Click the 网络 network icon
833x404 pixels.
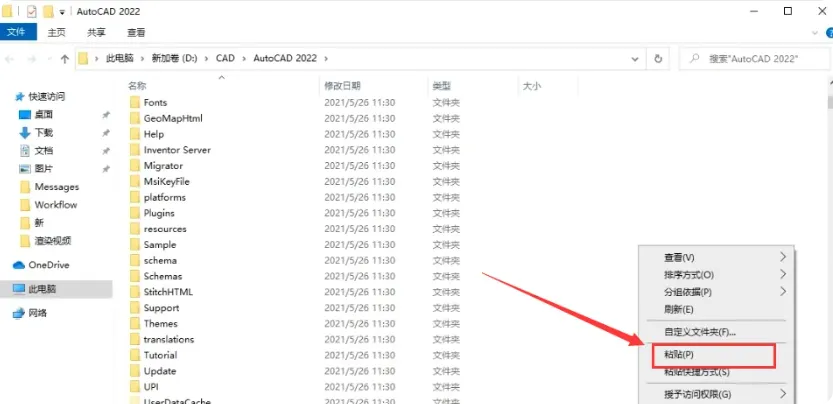click(x=19, y=313)
